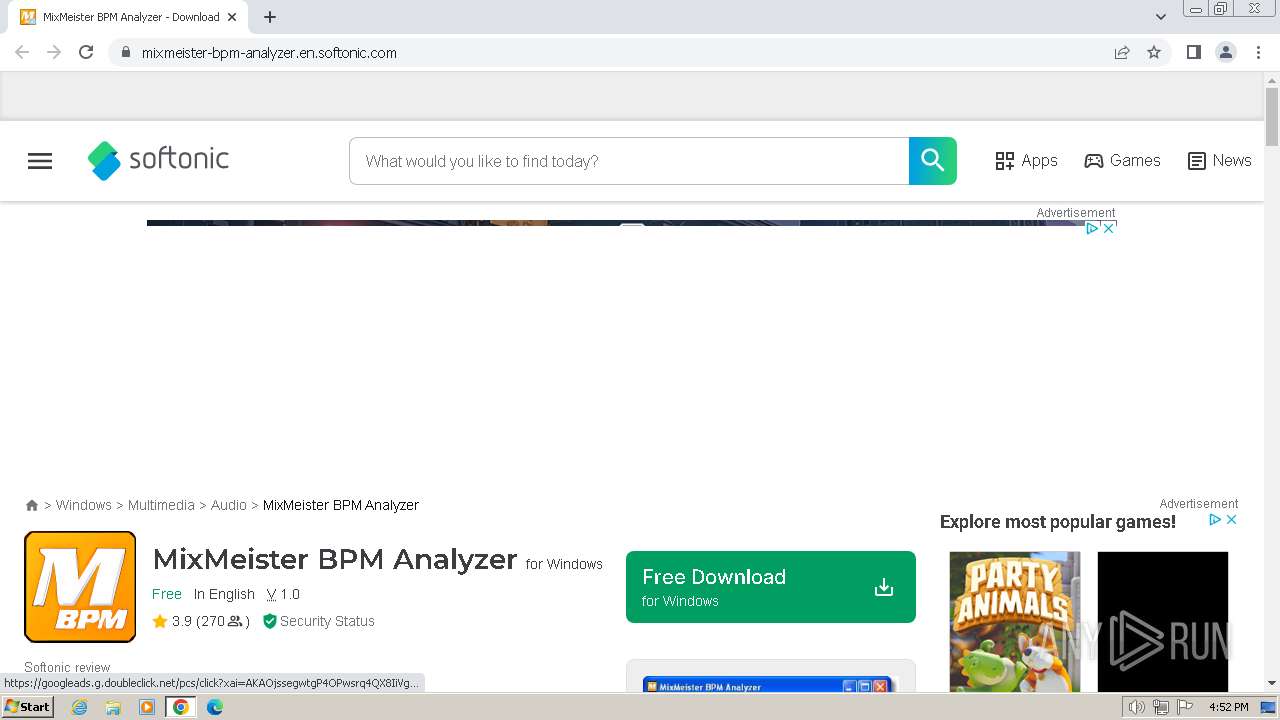Click scrollbar down arrow

click(1272, 683)
